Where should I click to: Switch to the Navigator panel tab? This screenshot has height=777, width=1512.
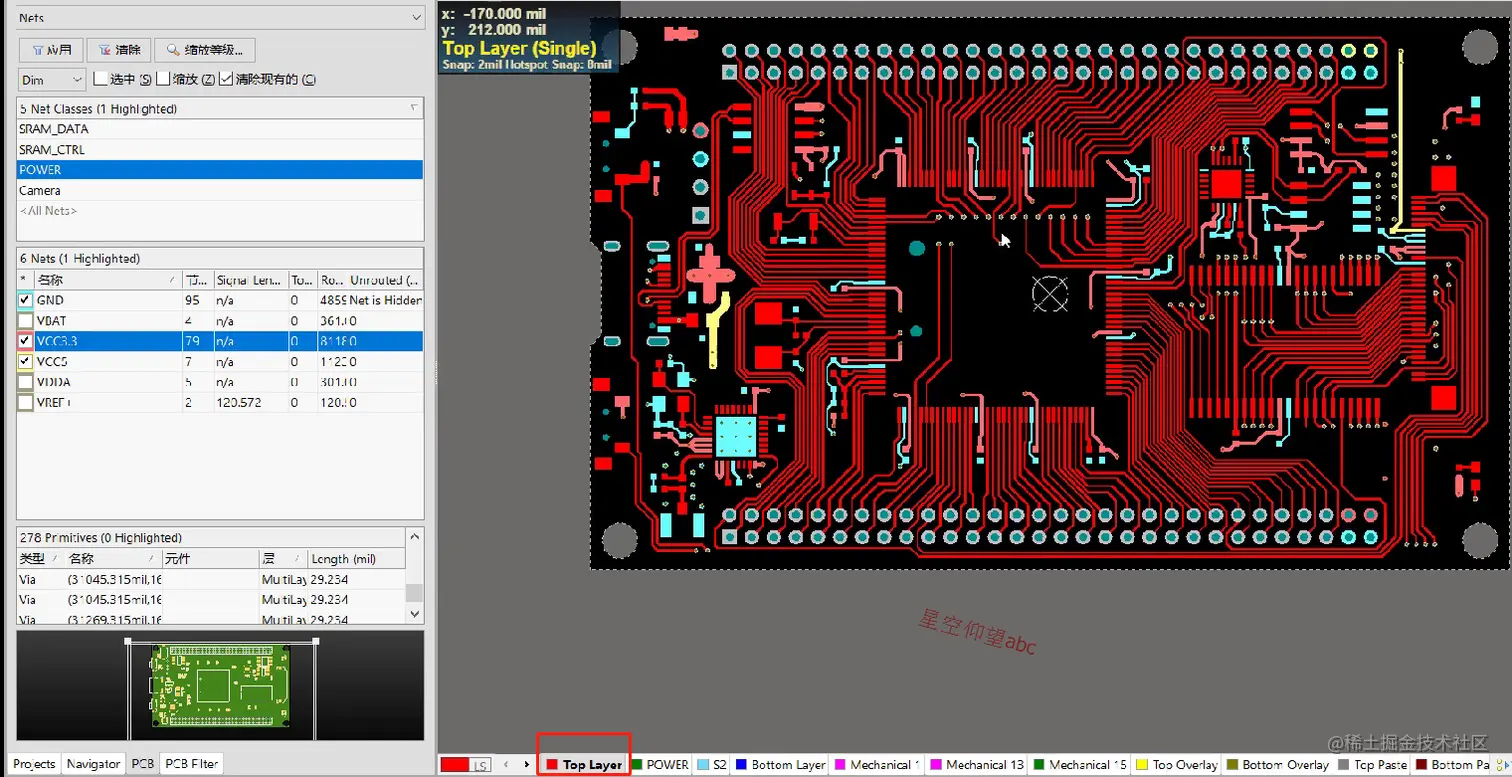[x=93, y=764]
